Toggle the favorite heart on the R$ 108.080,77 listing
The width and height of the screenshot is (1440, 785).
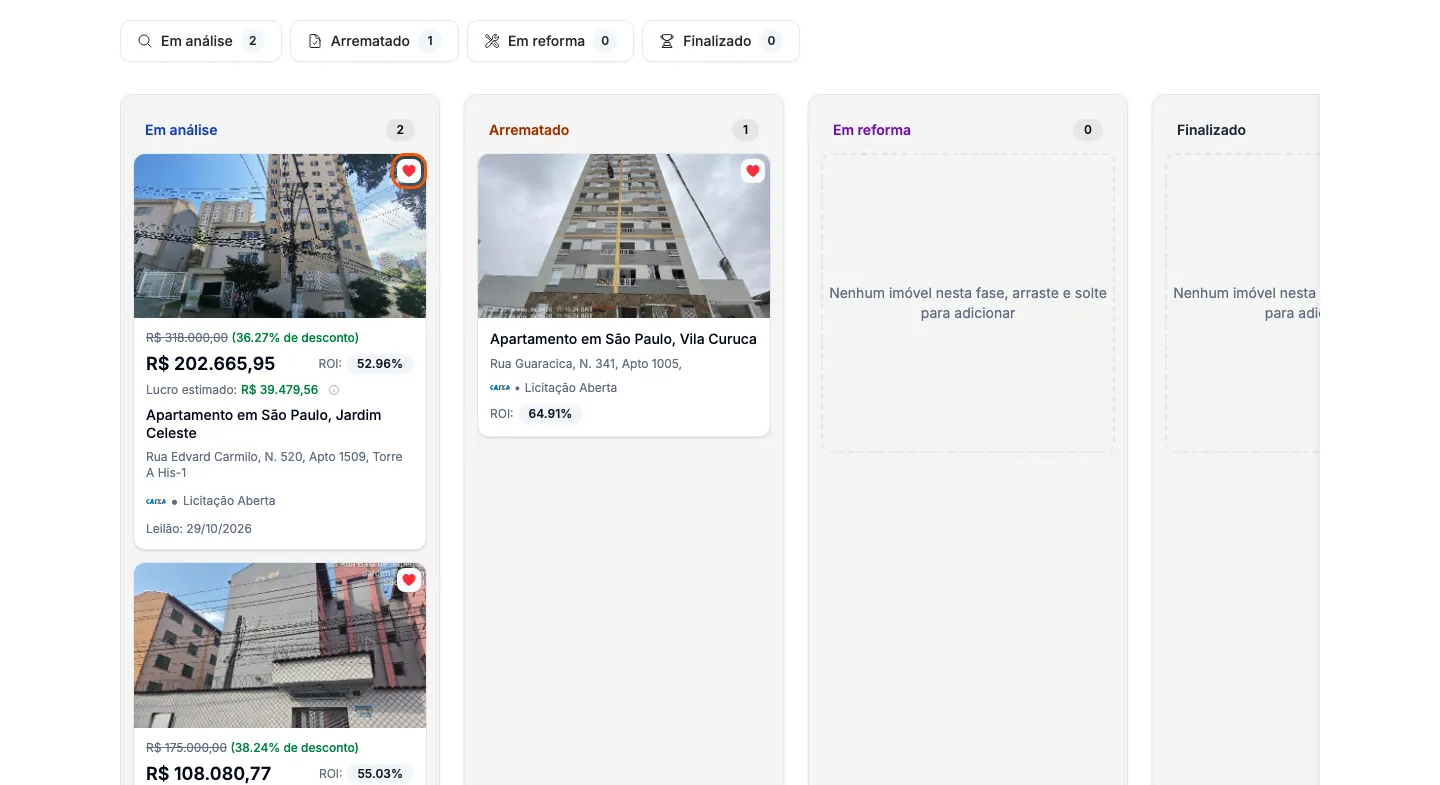tap(409, 580)
